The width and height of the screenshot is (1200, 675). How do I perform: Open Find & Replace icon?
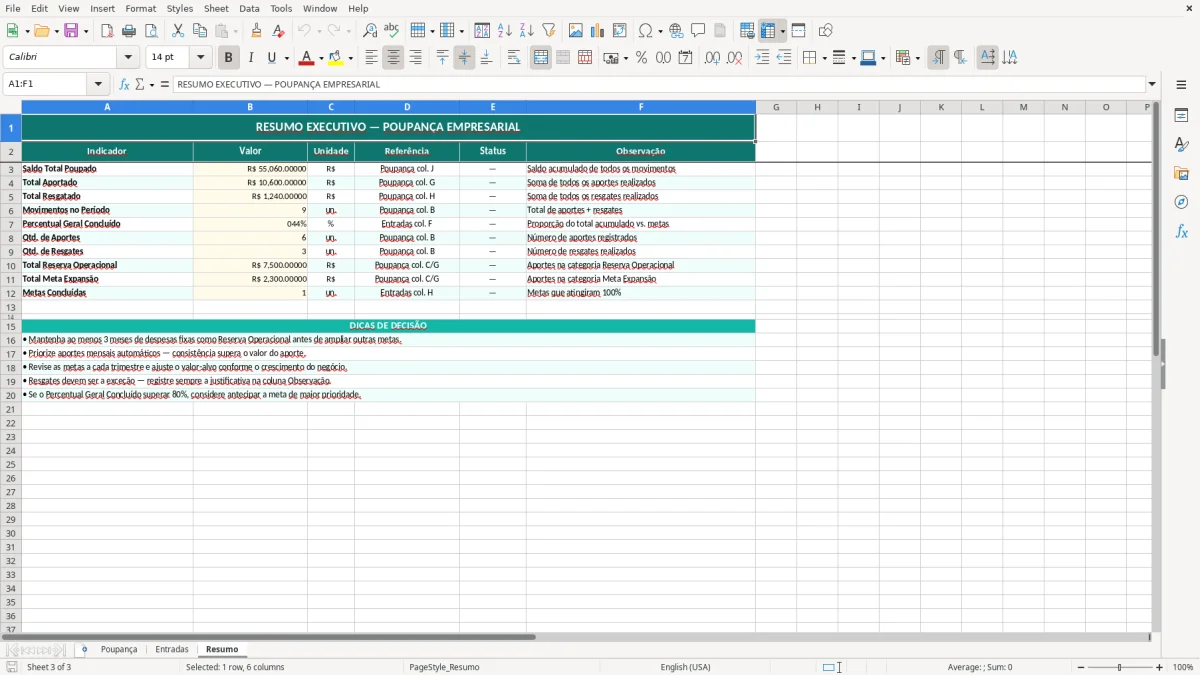(370, 31)
